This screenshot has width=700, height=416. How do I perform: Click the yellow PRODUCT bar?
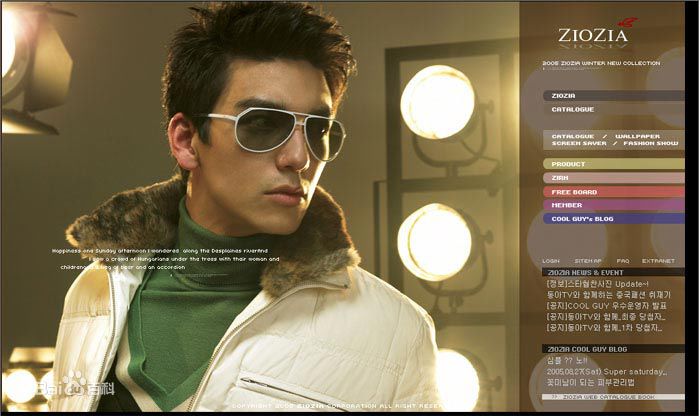pos(568,164)
